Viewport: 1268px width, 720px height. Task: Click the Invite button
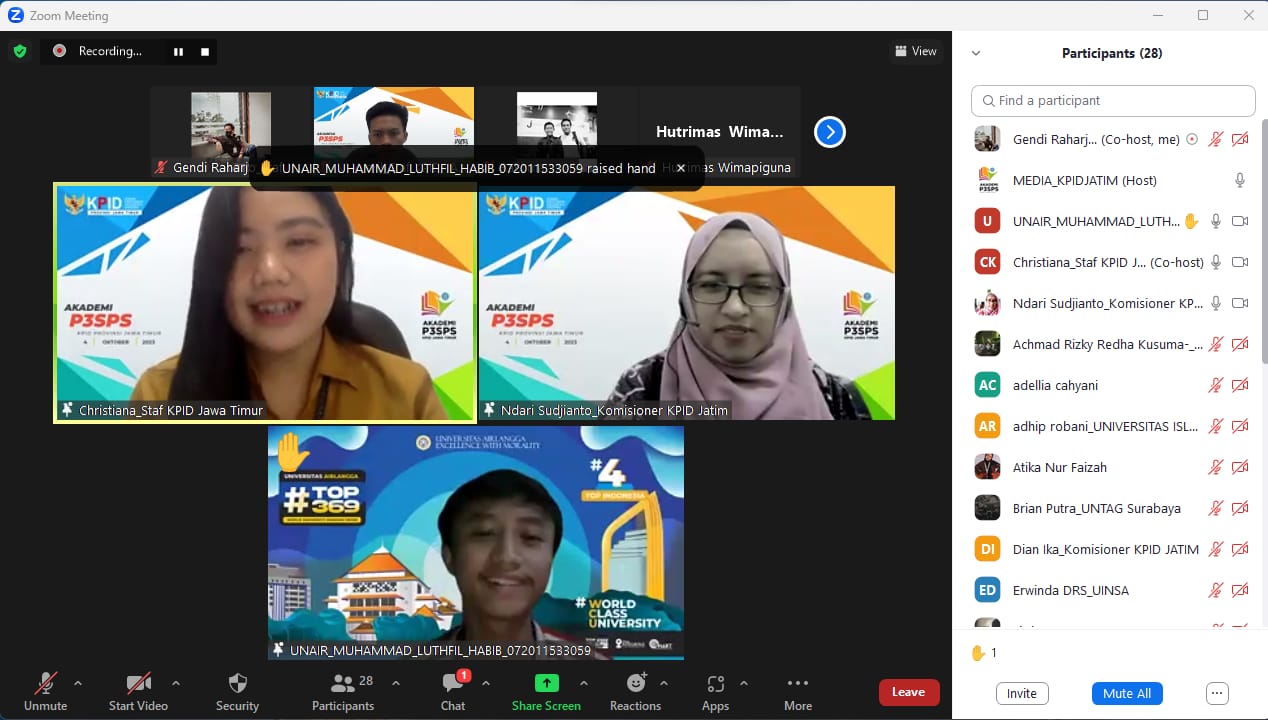[x=1021, y=693]
